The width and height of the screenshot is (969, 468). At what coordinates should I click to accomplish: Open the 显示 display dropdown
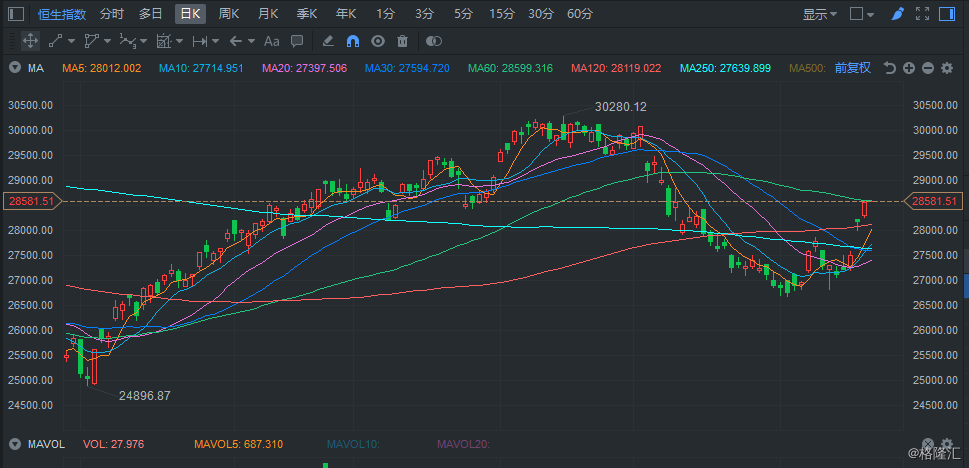pos(820,14)
